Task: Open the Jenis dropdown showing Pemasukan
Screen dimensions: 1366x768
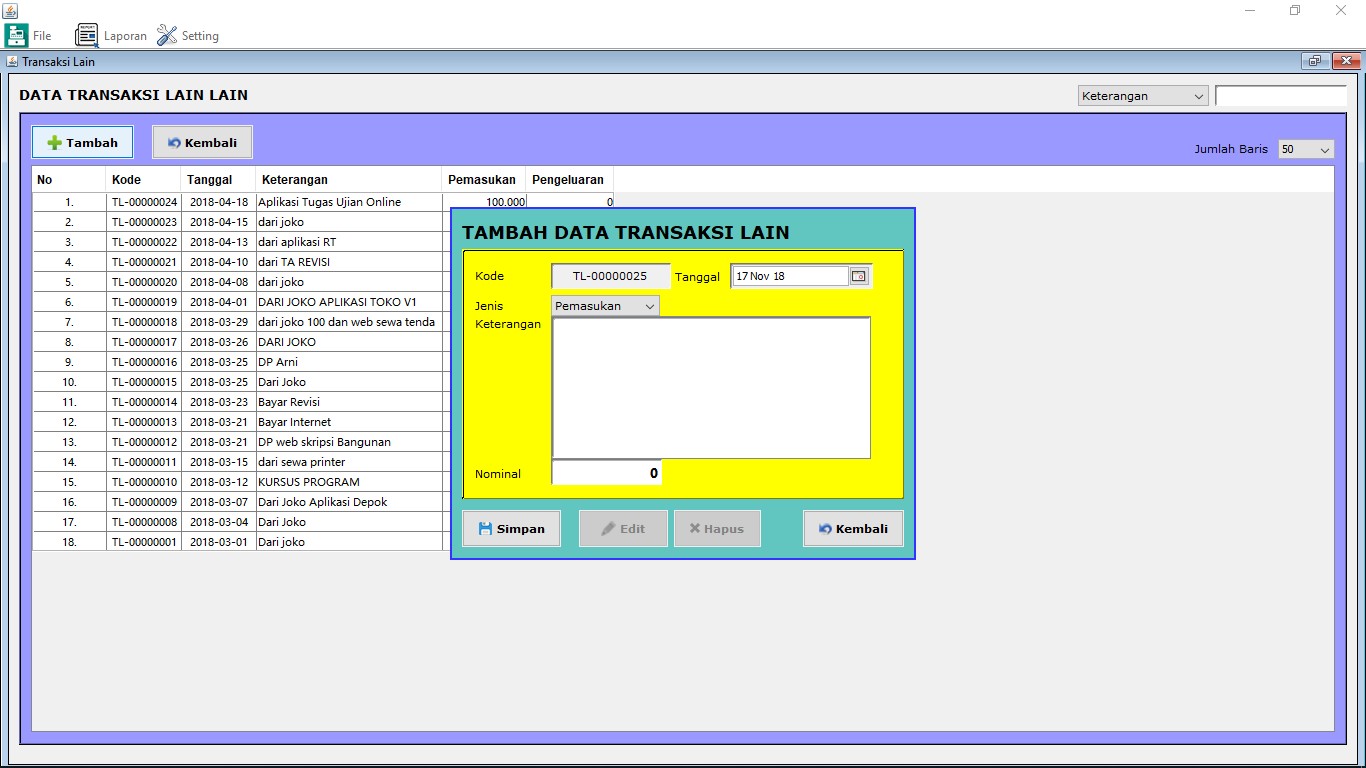Action: (x=604, y=306)
